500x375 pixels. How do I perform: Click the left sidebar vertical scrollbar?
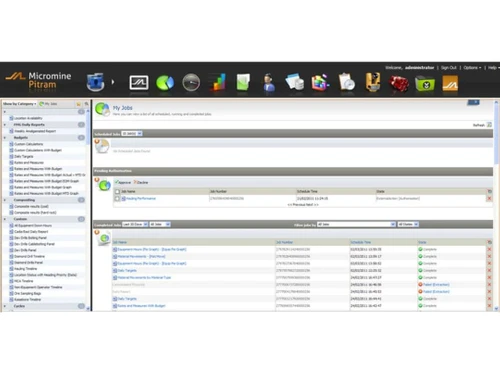click(x=88, y=209)
